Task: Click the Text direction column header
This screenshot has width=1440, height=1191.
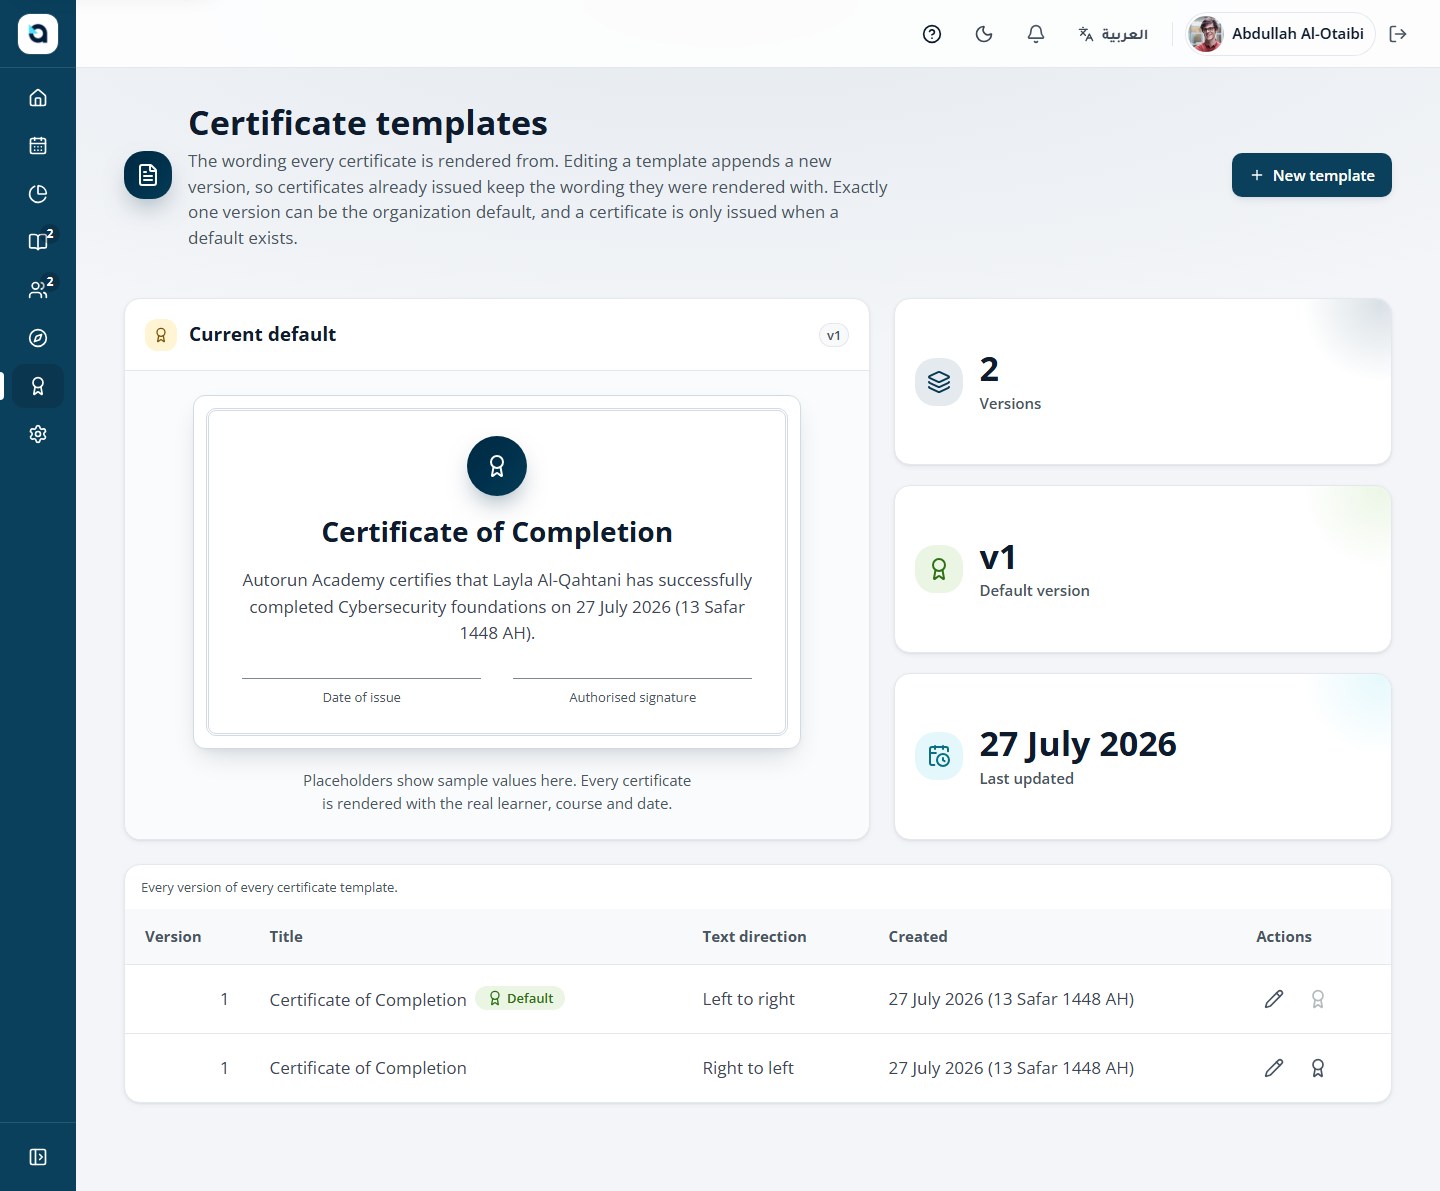Action: [754, 937]
